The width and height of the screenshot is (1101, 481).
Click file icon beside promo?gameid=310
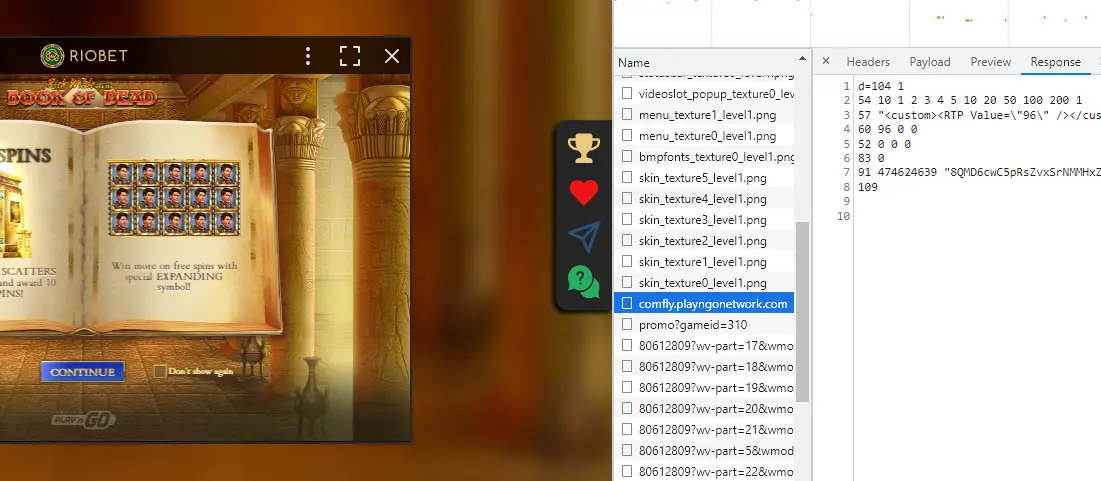(627, 324)
